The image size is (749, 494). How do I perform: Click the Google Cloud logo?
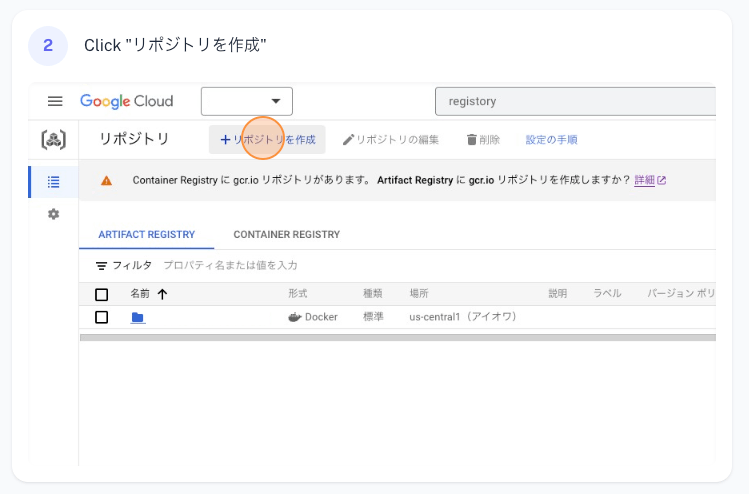[x=127, y=101]
